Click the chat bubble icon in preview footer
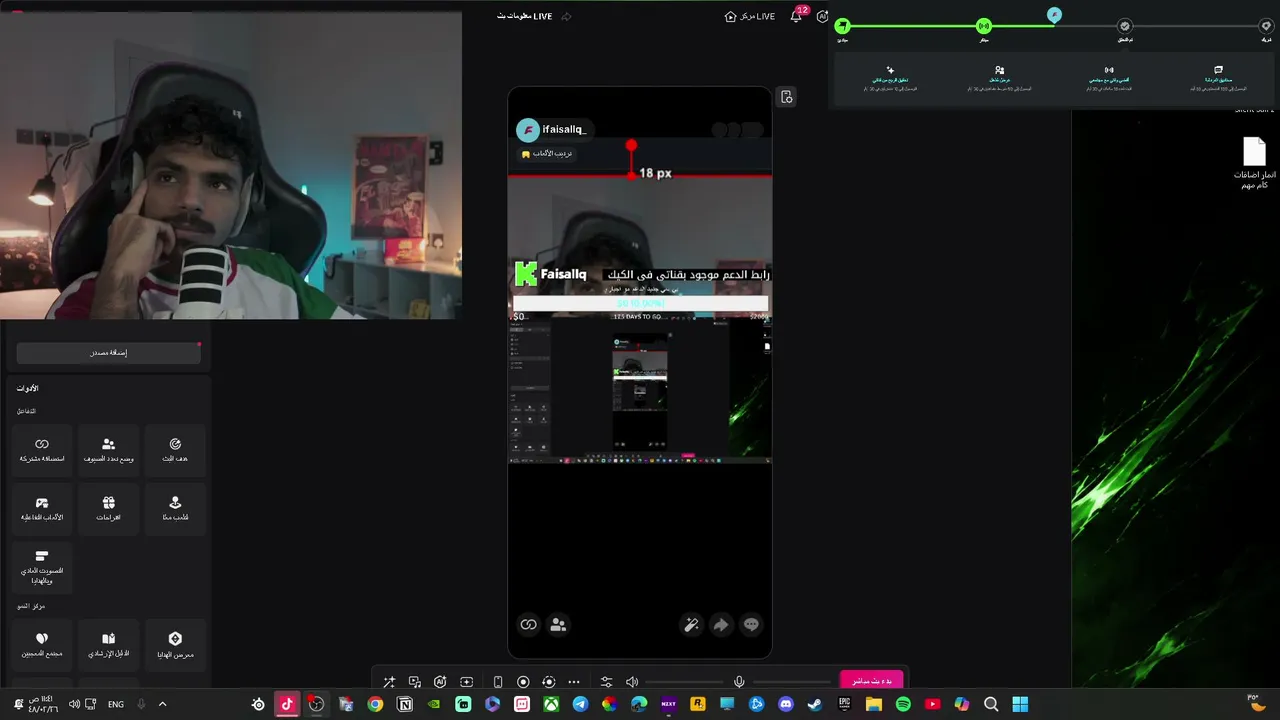The width and height of the screenshot is (1280, 720). point(751,625)
